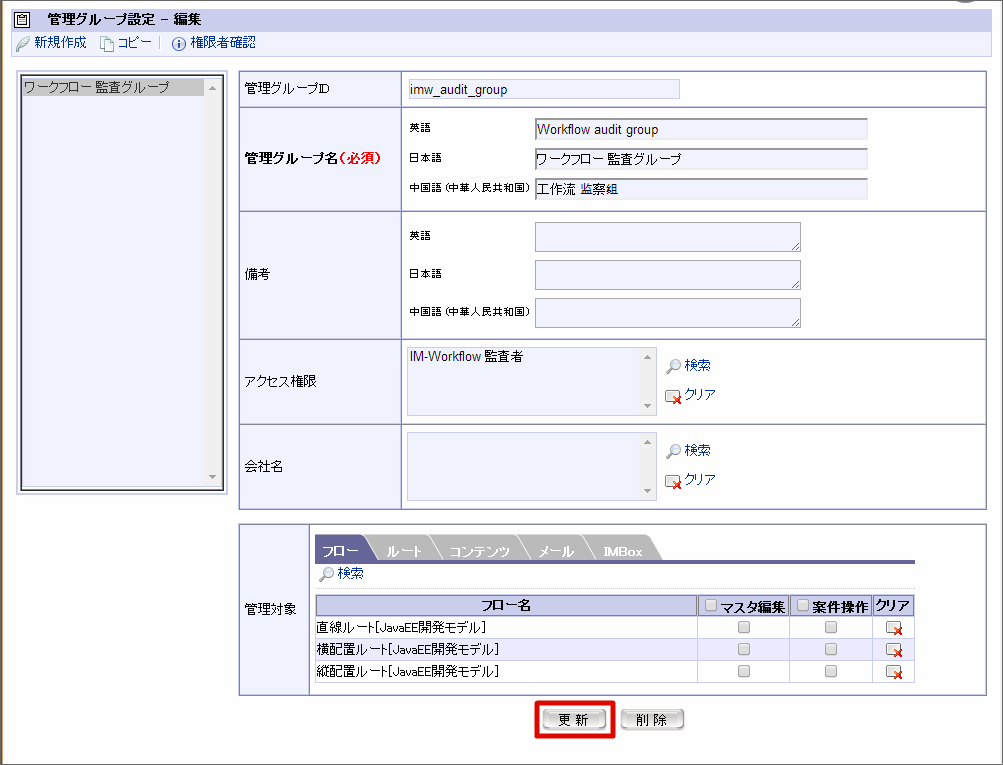The image size is (1003, 765).
Task: Check 案件操作 for 横配置ルート
Action: [831, 649]
